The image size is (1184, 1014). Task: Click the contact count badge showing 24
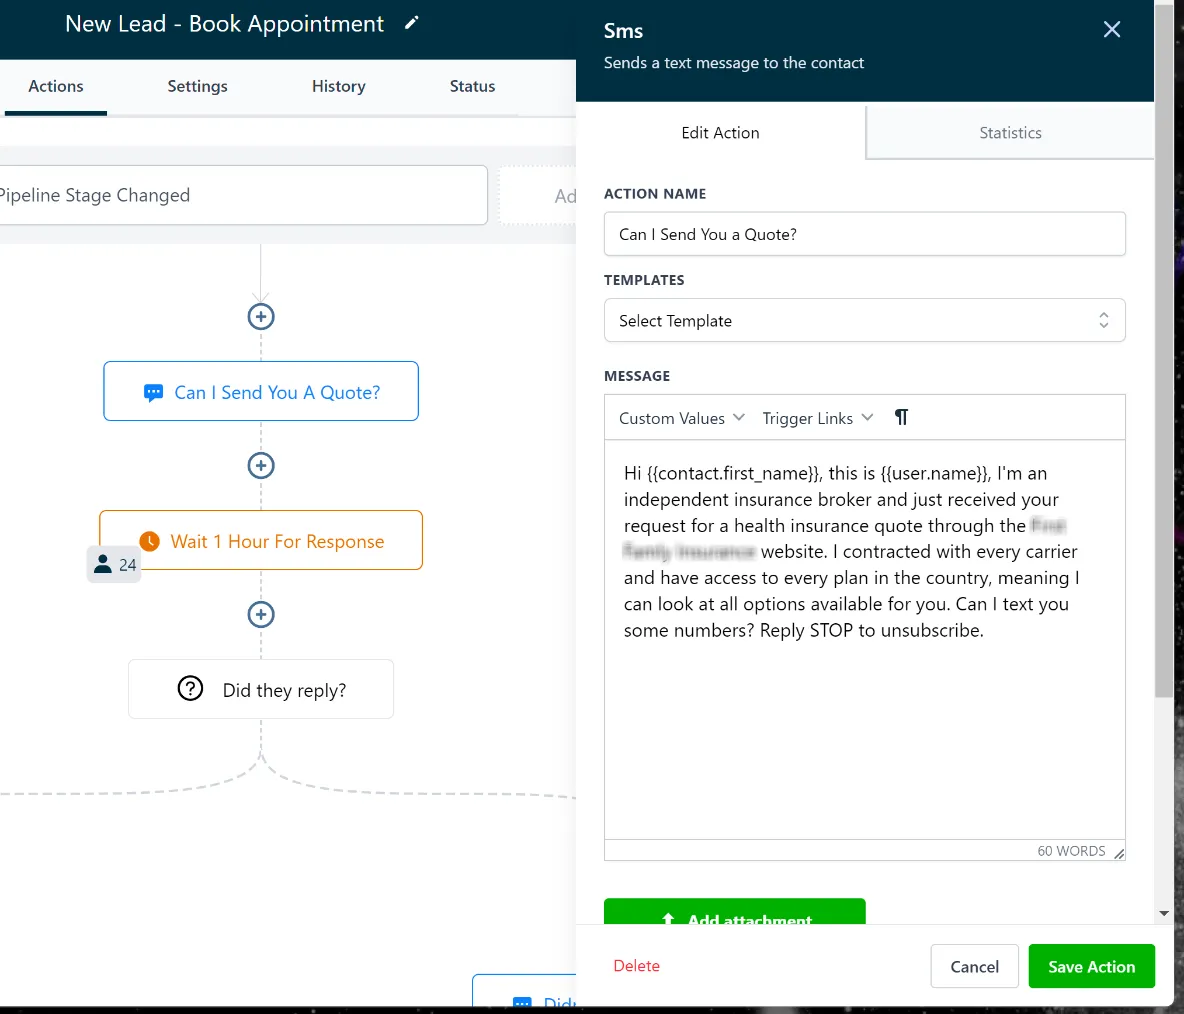pyautogui.click(x=114, y=564)
